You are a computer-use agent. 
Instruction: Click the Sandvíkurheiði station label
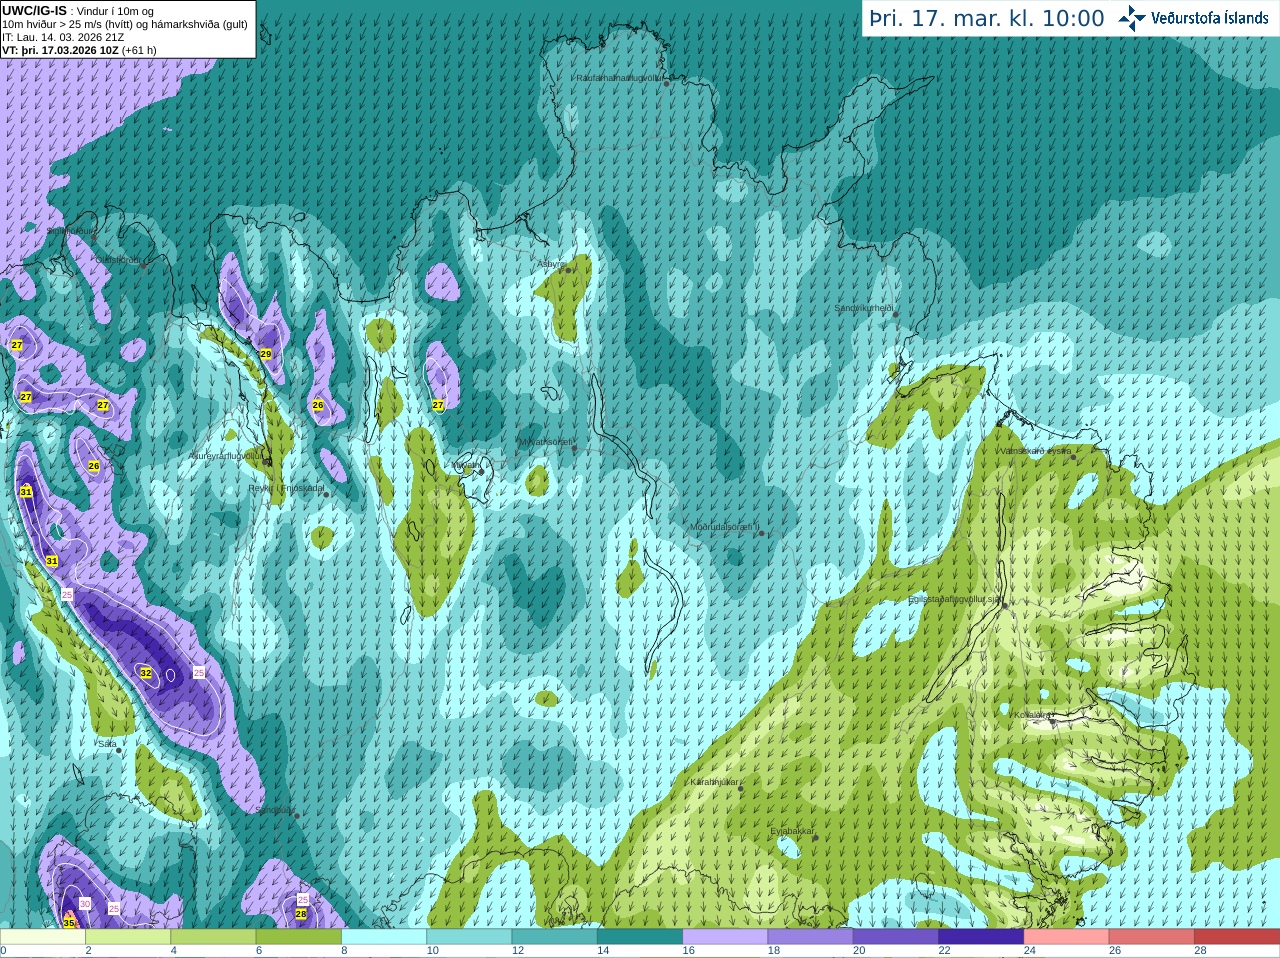[x=863, y=308]
